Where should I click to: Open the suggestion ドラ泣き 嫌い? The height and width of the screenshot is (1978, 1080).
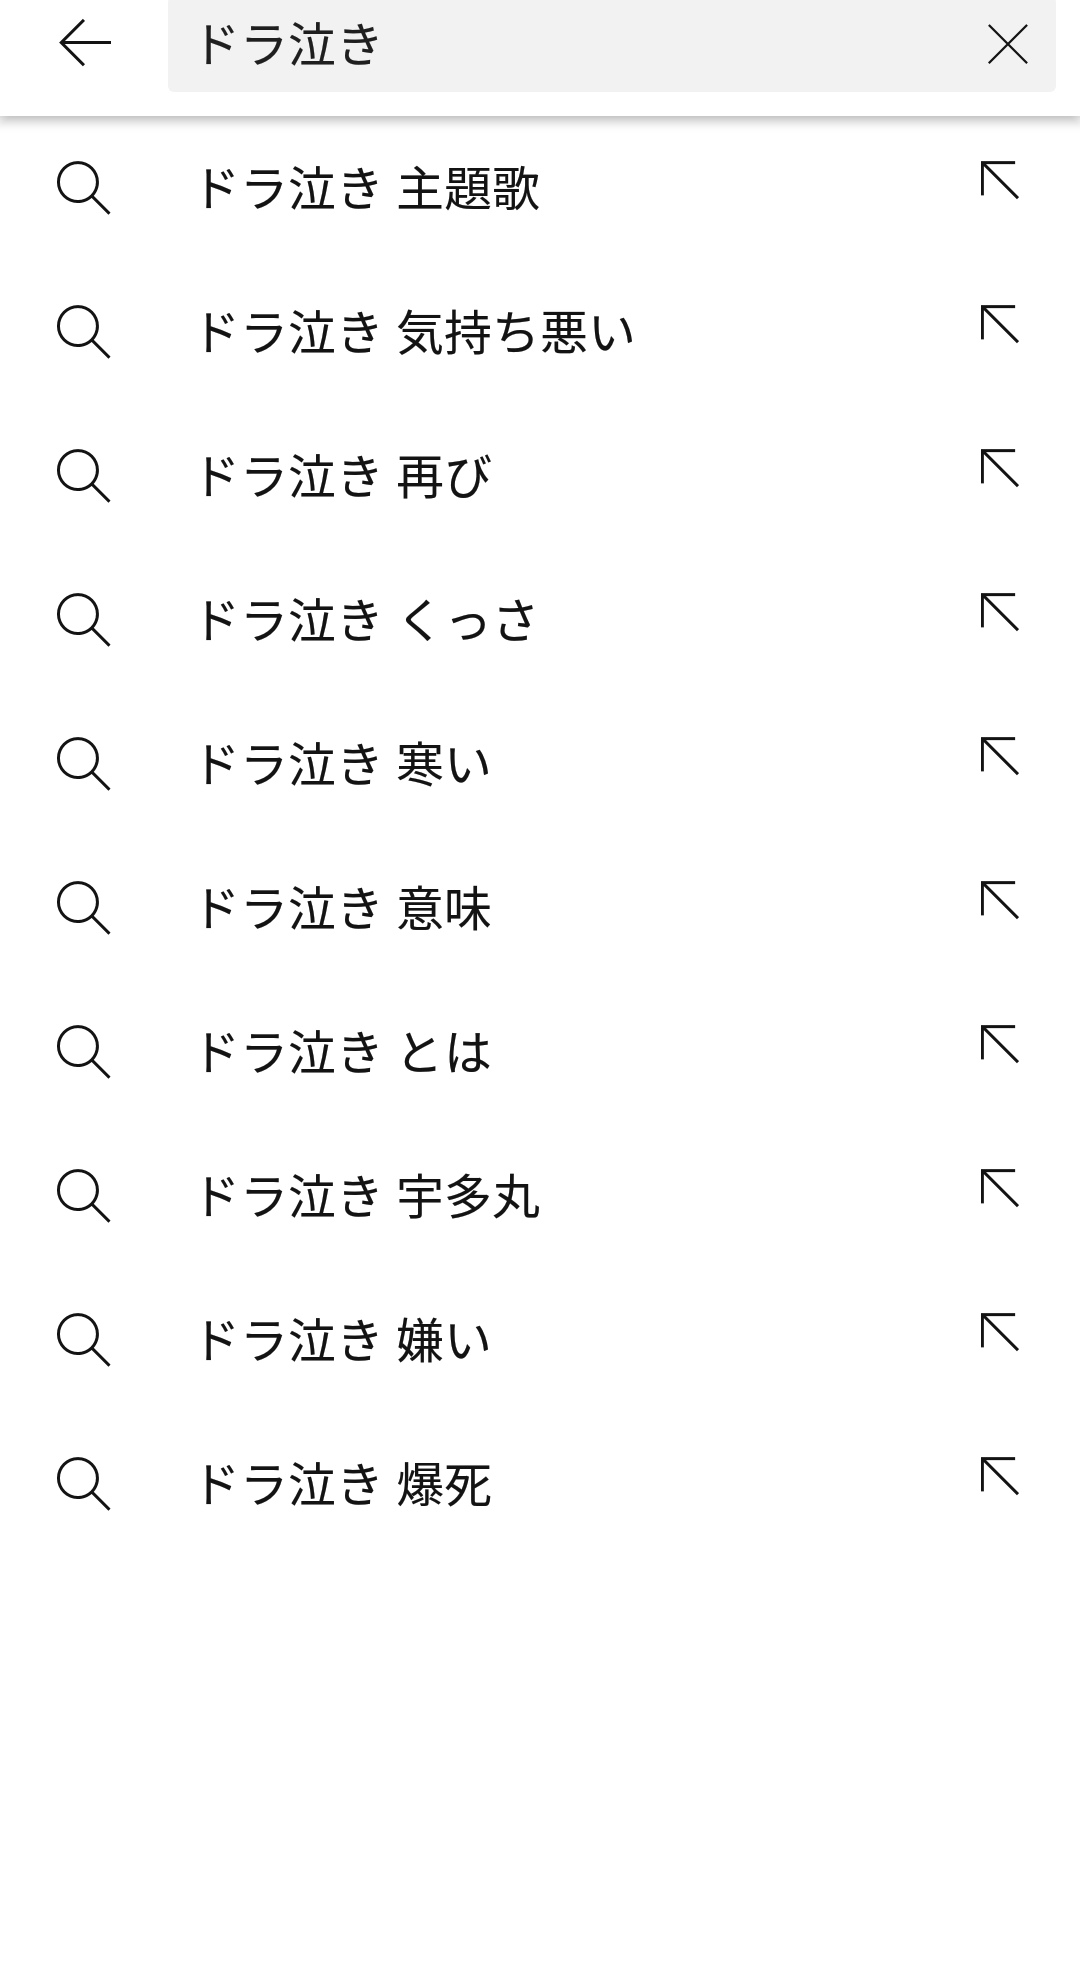[x=540, y=1340]
